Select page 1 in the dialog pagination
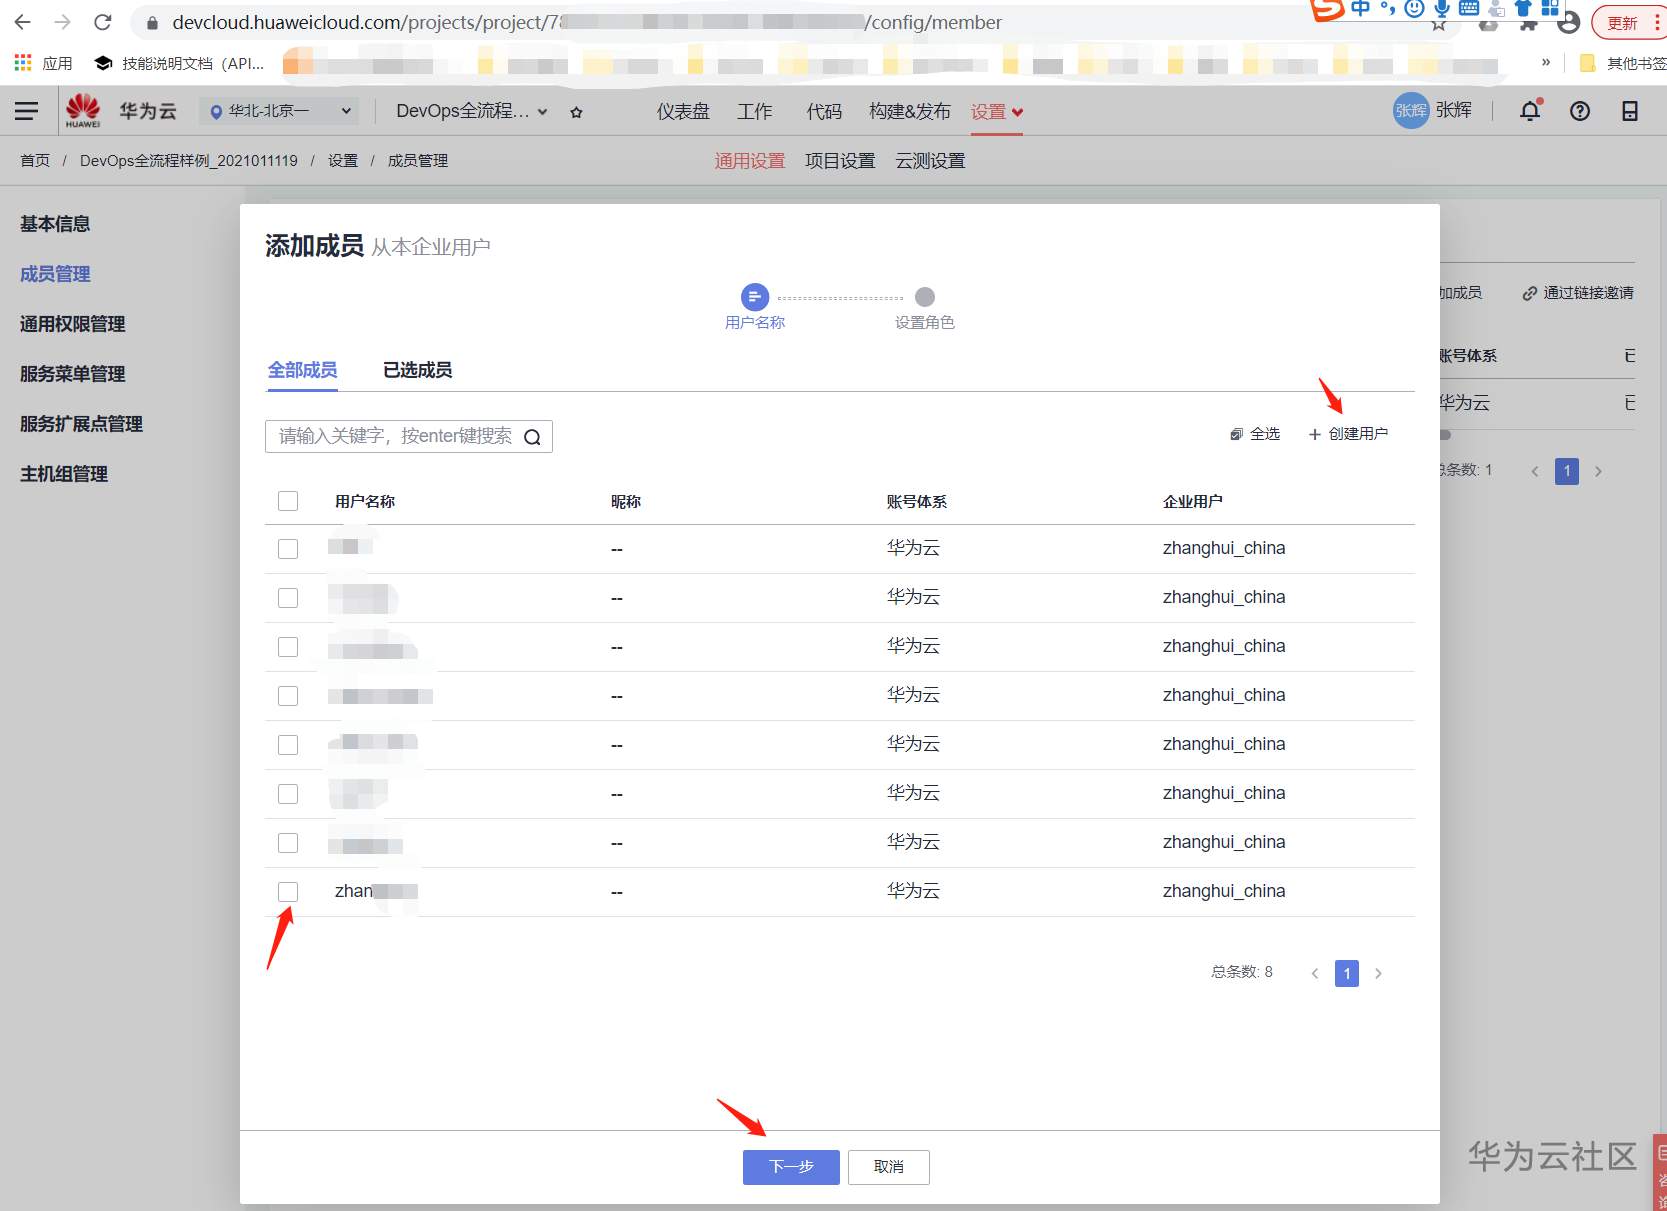1667x1211 pixels. pyautogui.click(x=1347, y=974)
